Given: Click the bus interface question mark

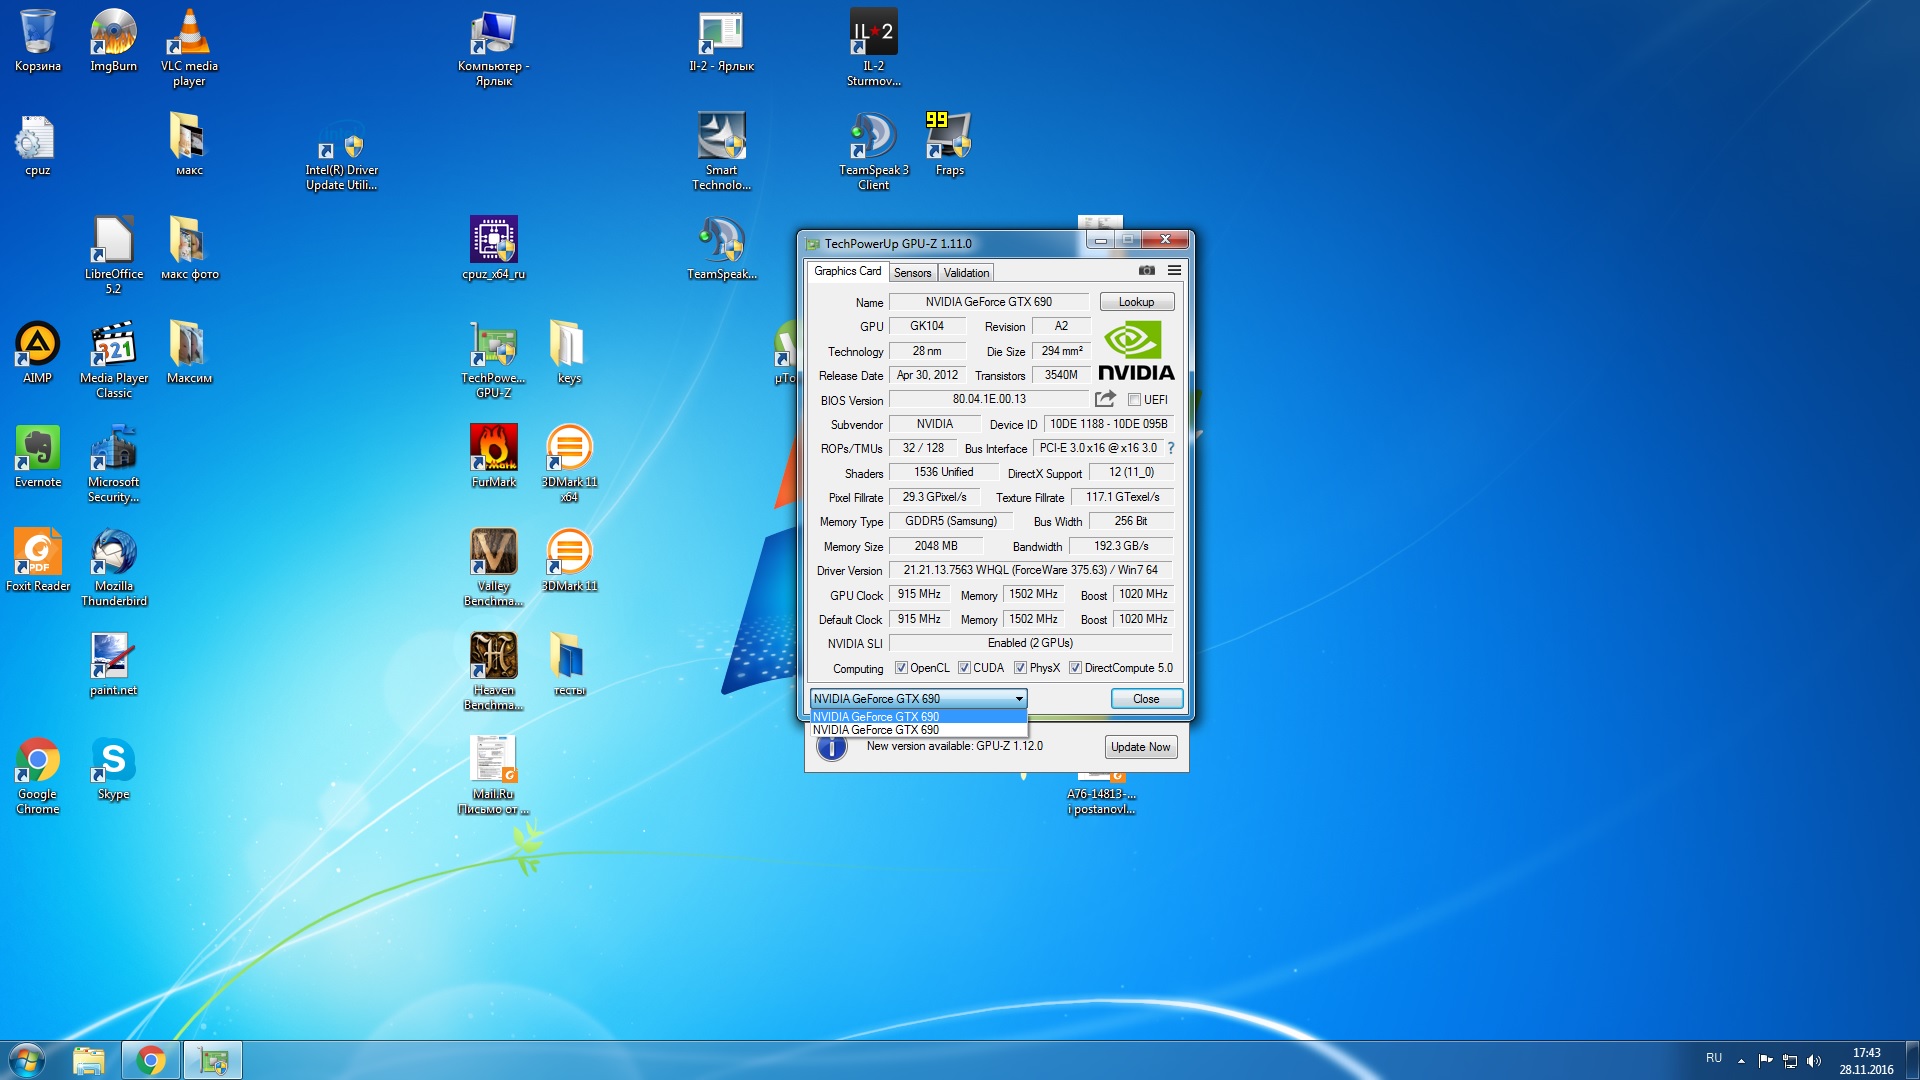Looking at the screenshot, I should (1170, 448).
